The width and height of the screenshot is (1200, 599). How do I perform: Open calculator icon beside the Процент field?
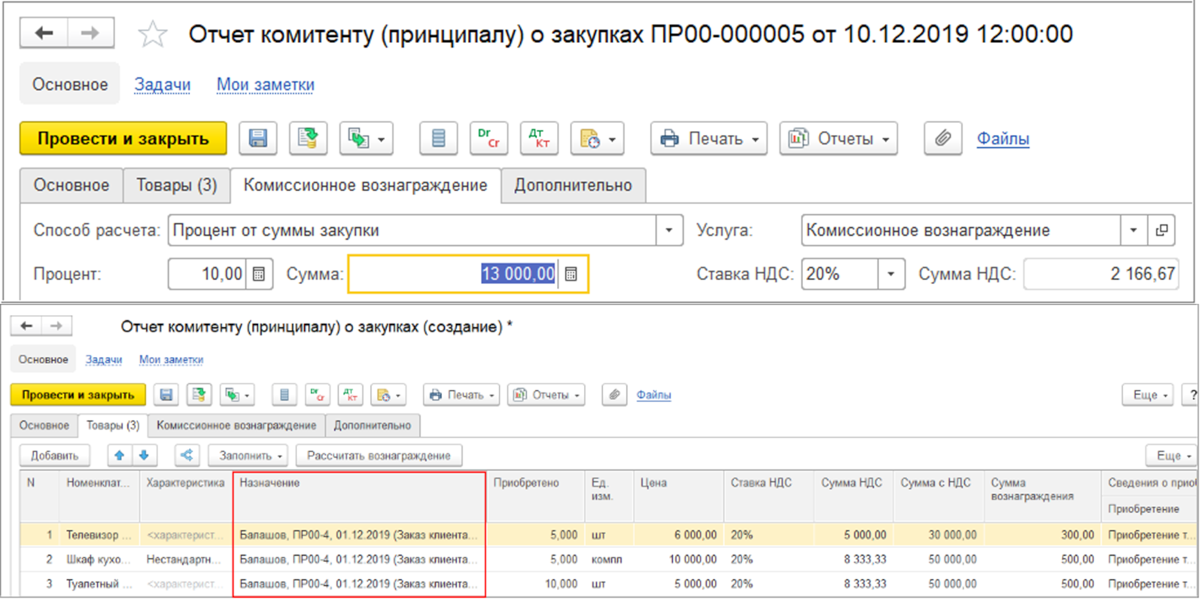(x=258, y=273)
